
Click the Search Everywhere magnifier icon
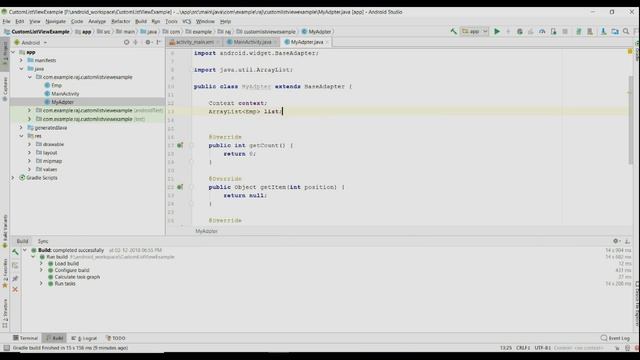pyautogui.click(x=626, y=31)
